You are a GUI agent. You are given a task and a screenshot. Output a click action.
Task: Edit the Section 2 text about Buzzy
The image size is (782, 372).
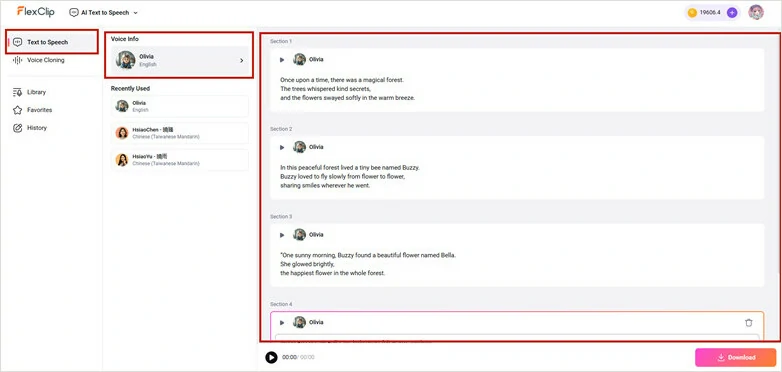(350, 177)
